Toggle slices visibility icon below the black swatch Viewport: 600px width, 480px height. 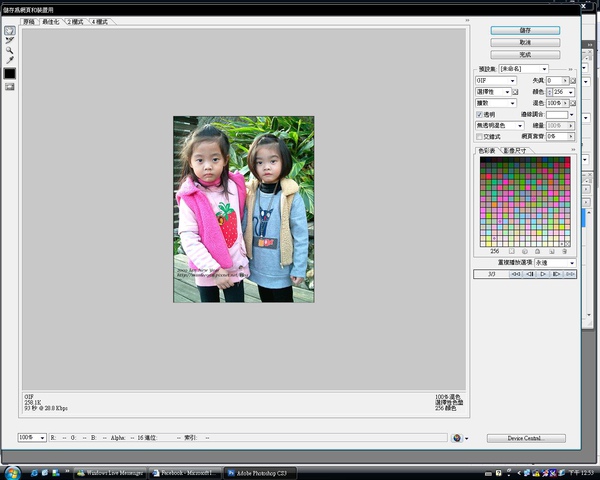(x=10, y=87)
